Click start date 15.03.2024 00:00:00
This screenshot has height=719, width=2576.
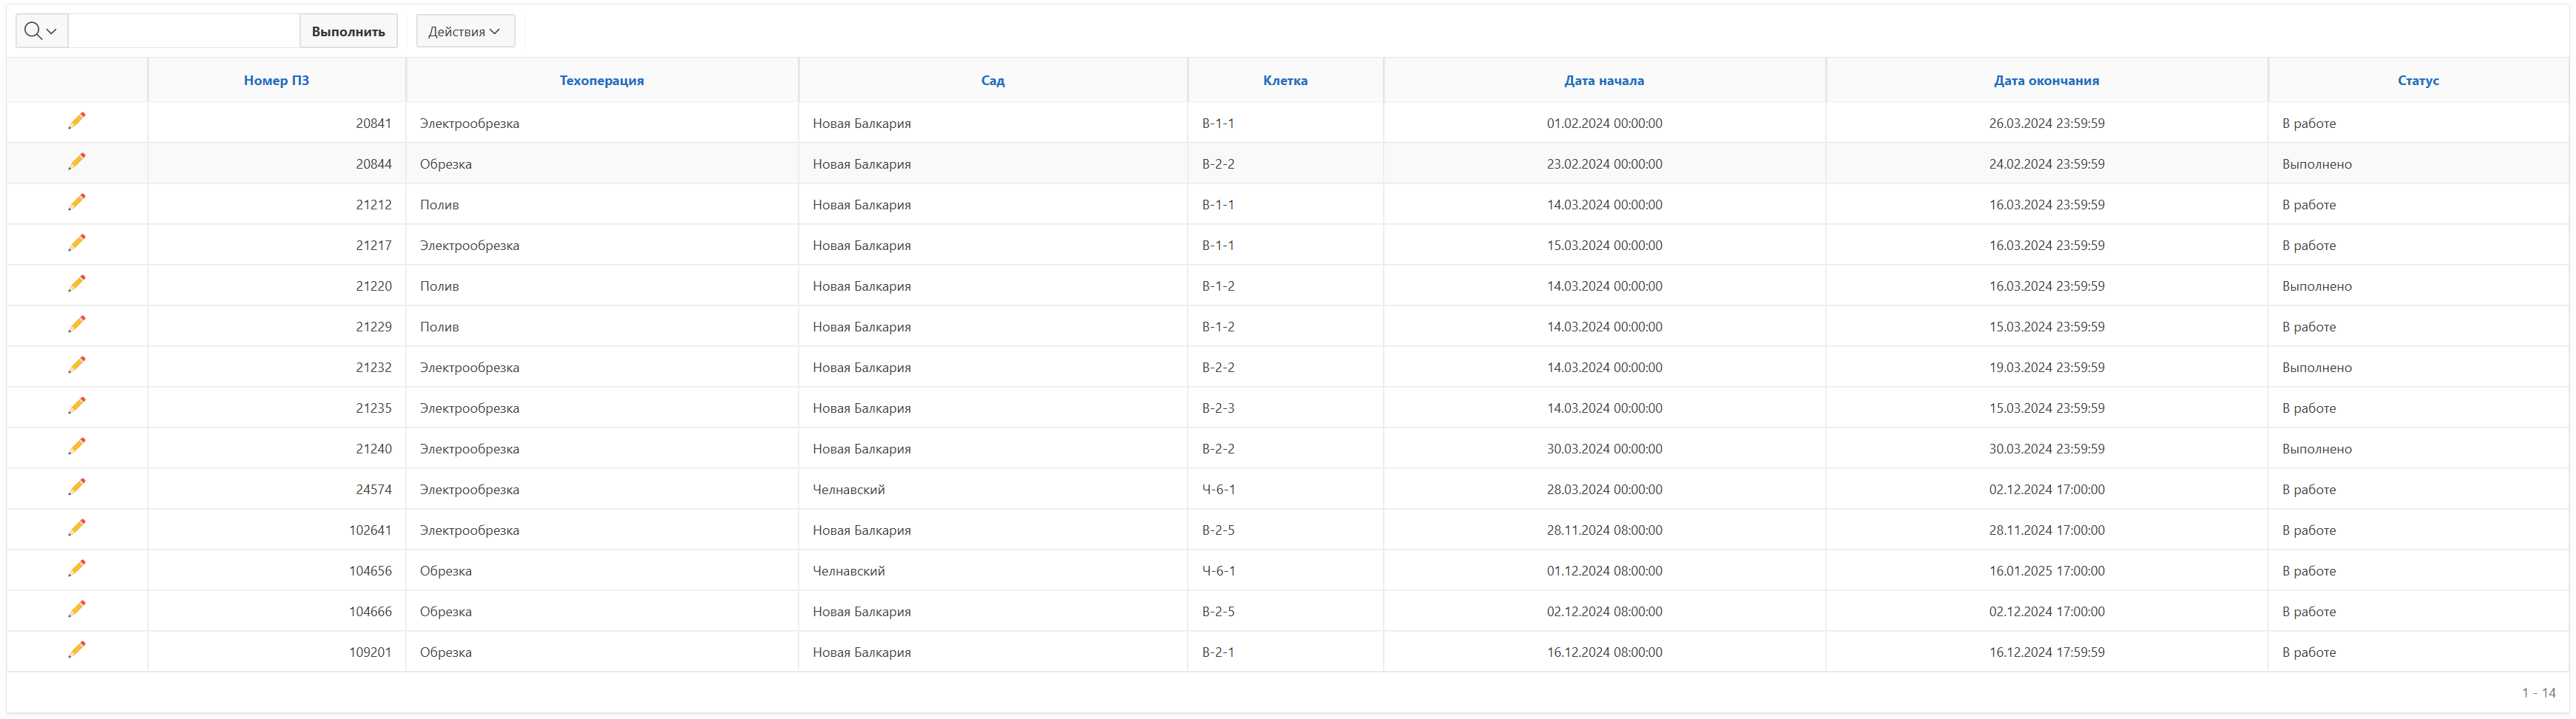click(1604, 245)
